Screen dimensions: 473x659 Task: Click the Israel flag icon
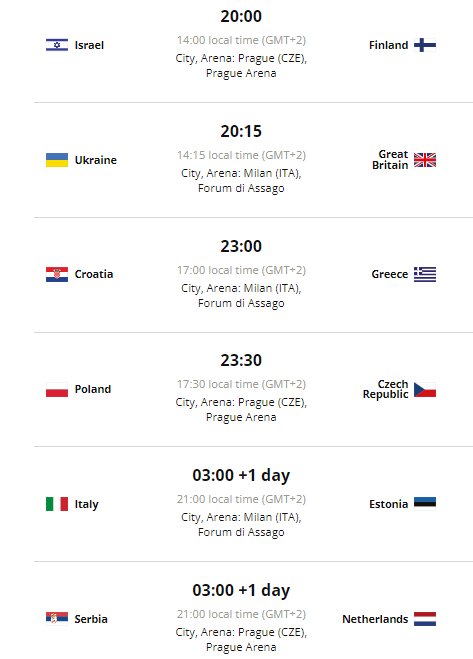(57, 45)
